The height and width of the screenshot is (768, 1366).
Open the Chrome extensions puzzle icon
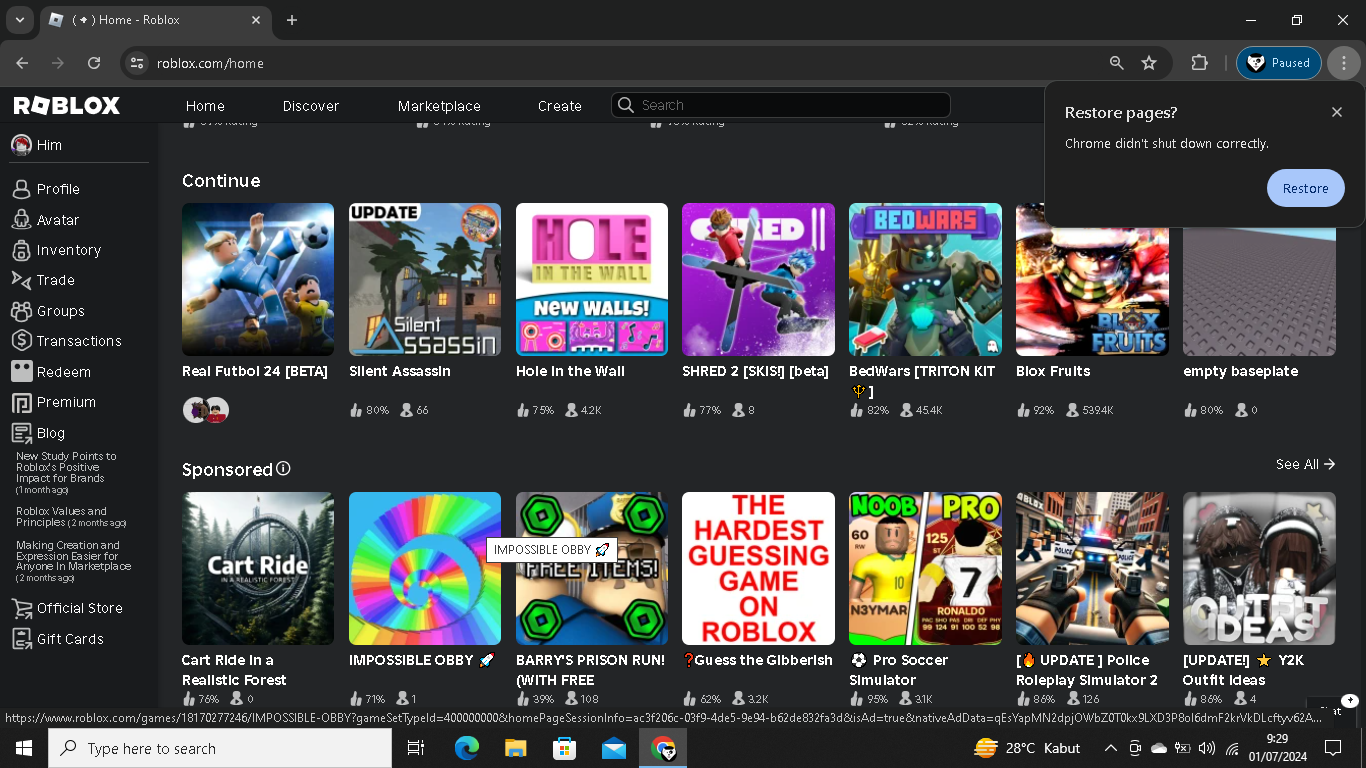coord(1199,63)
